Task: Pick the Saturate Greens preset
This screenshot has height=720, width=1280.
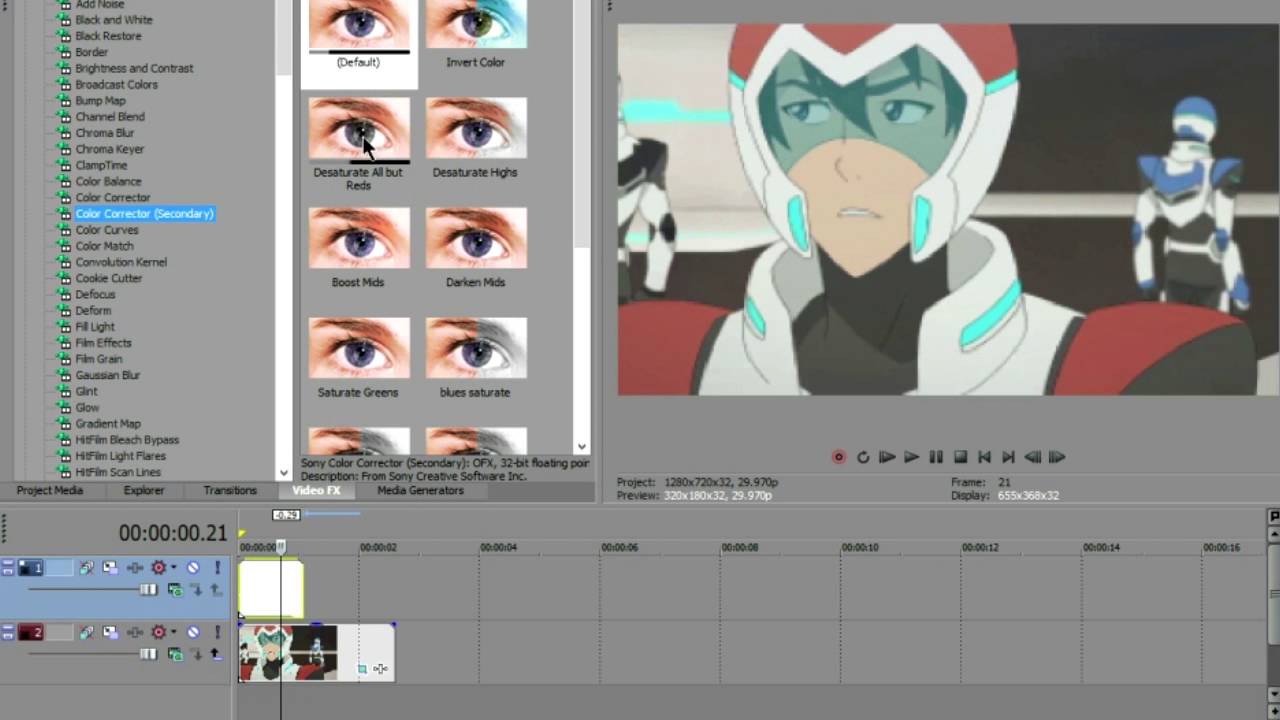Action: pyautogui.click(x=359, y=348)
